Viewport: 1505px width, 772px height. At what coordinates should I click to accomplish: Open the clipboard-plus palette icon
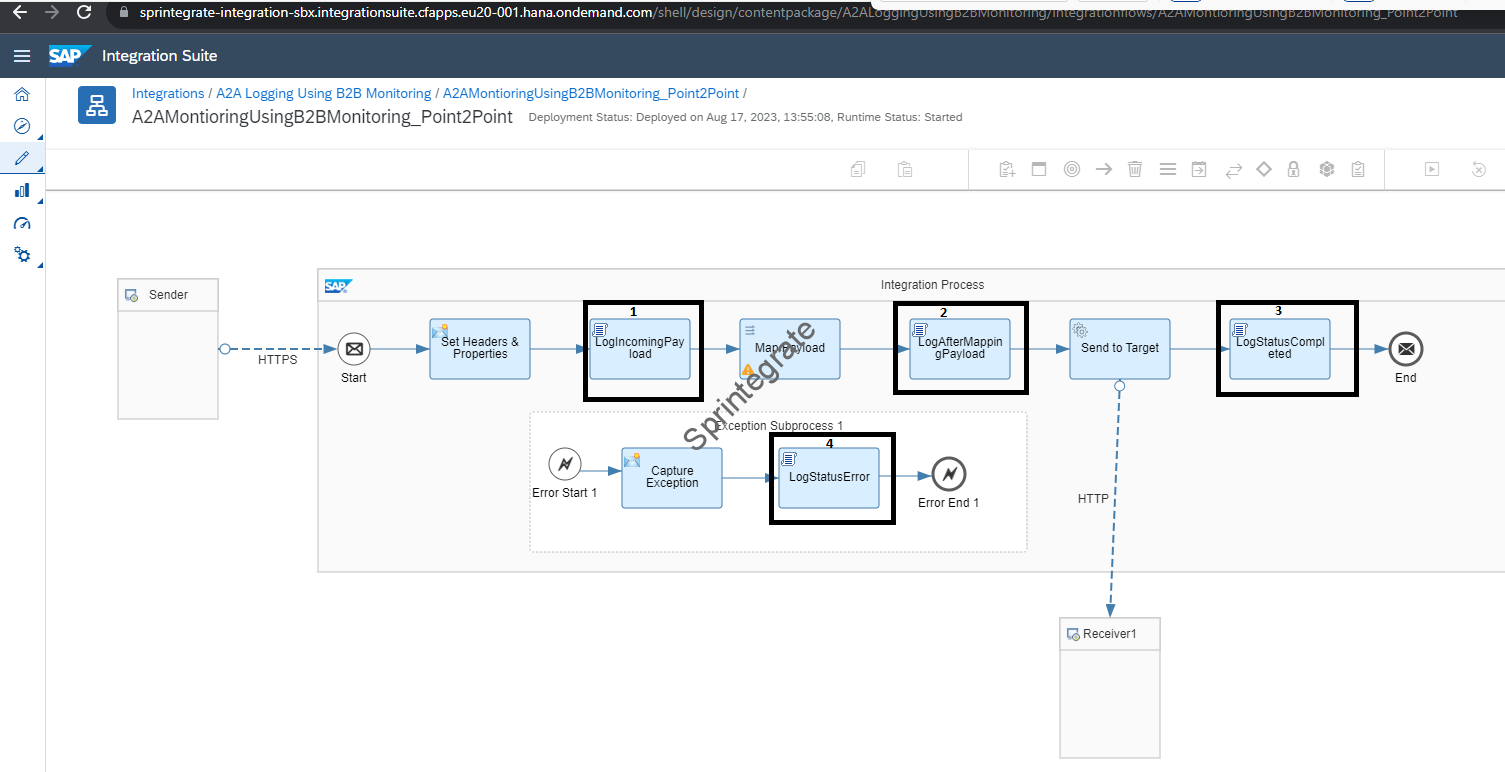click(x=1007, y=169)
